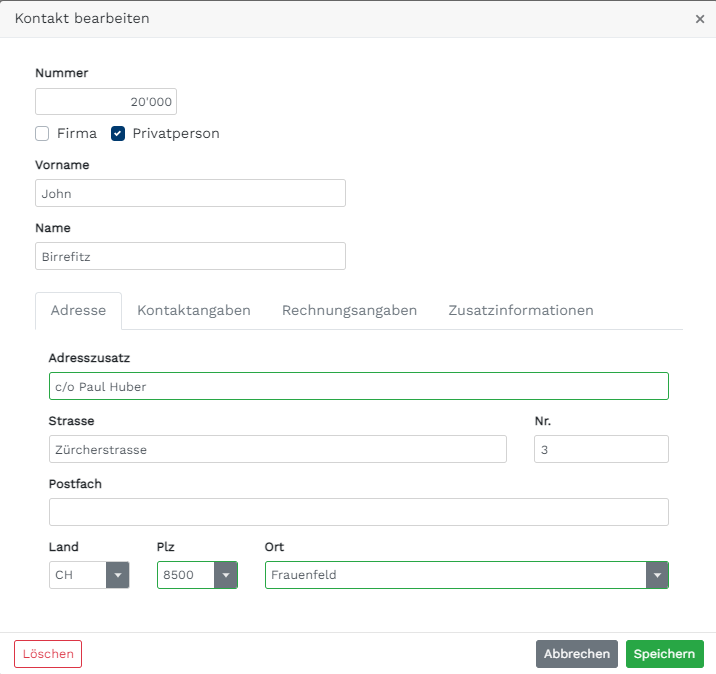Go to the Adresse tab

pyautogui.click(x=78, y=311)
